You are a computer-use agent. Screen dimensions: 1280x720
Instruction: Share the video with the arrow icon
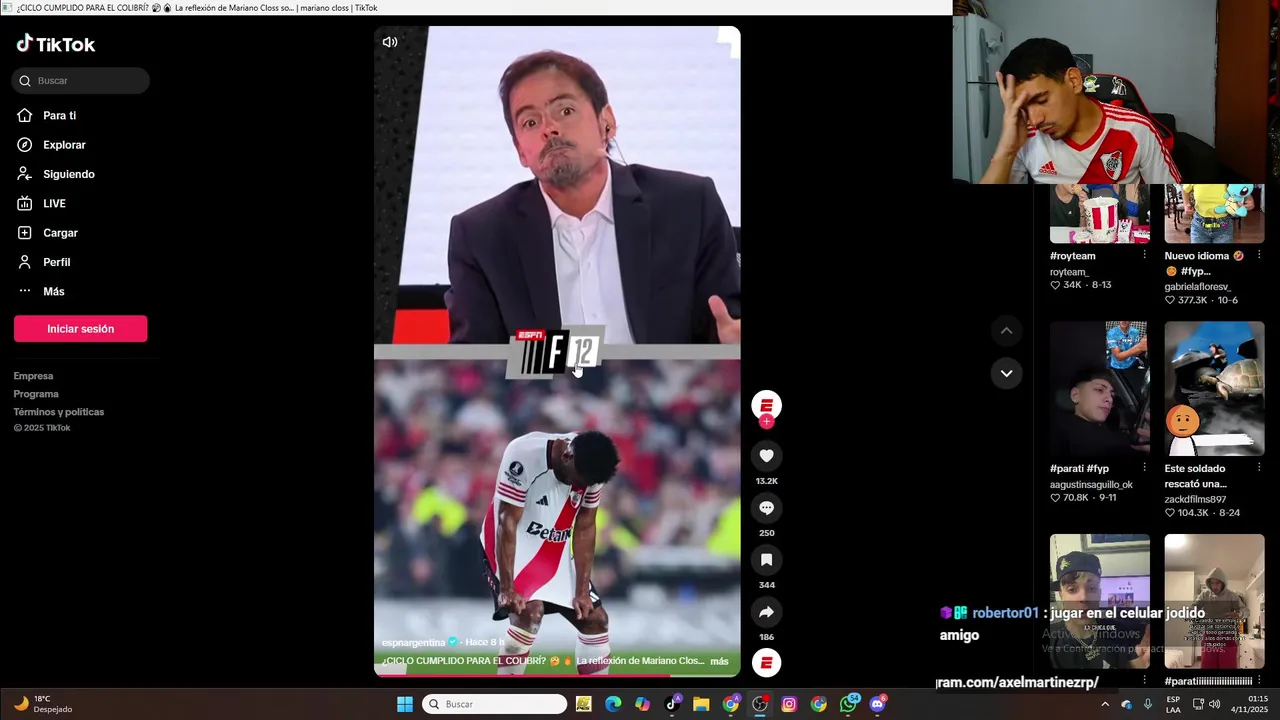767,612
